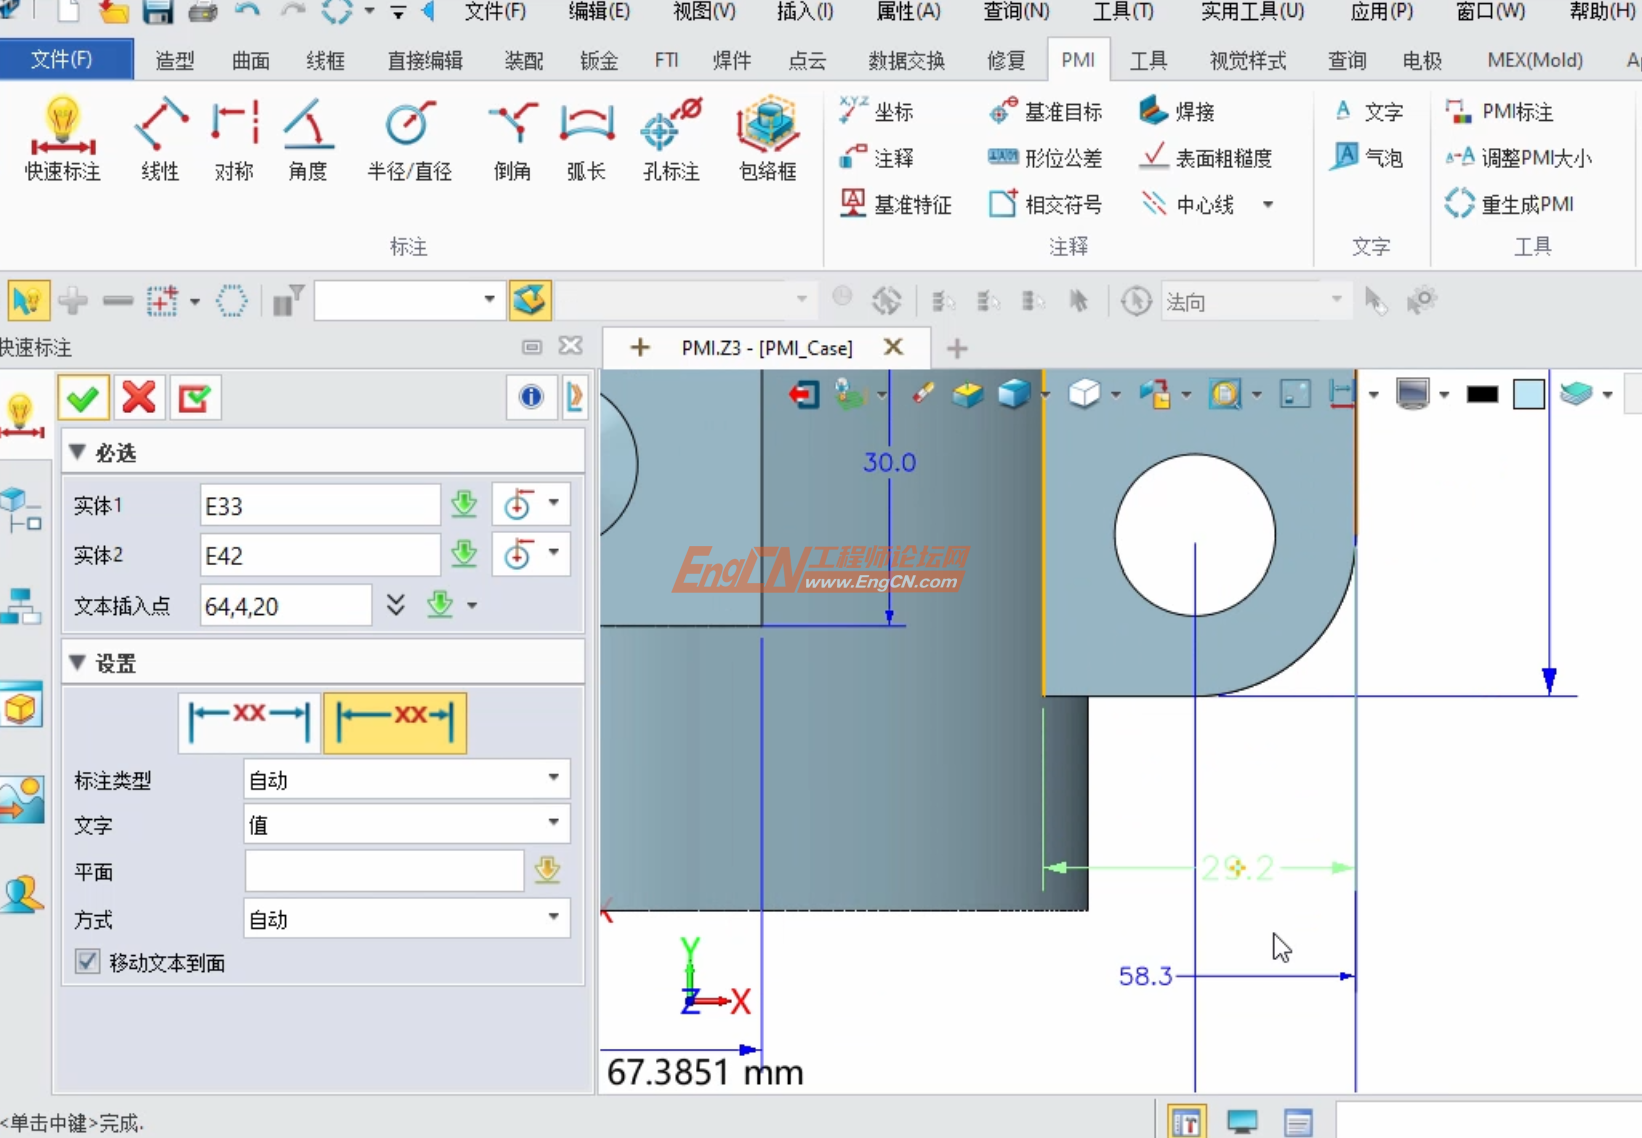
Task: Open the 中心线 dropdown arrow
Action: coord(1269,204)
